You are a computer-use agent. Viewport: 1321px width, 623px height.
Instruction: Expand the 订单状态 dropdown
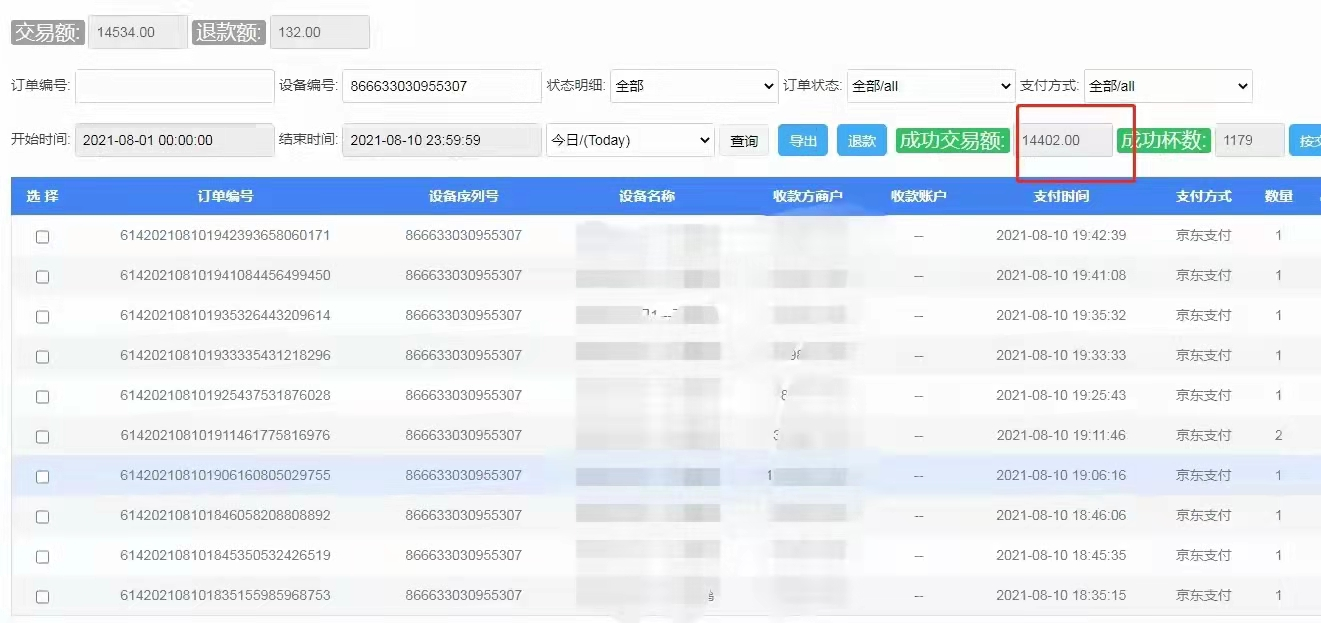click(x=930, y=86)
